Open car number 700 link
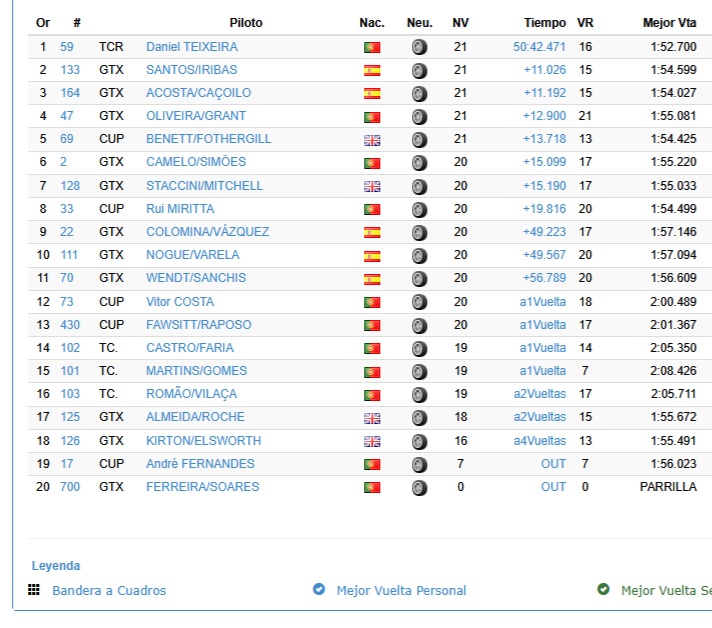712x628 pixels. pos(70,487)
